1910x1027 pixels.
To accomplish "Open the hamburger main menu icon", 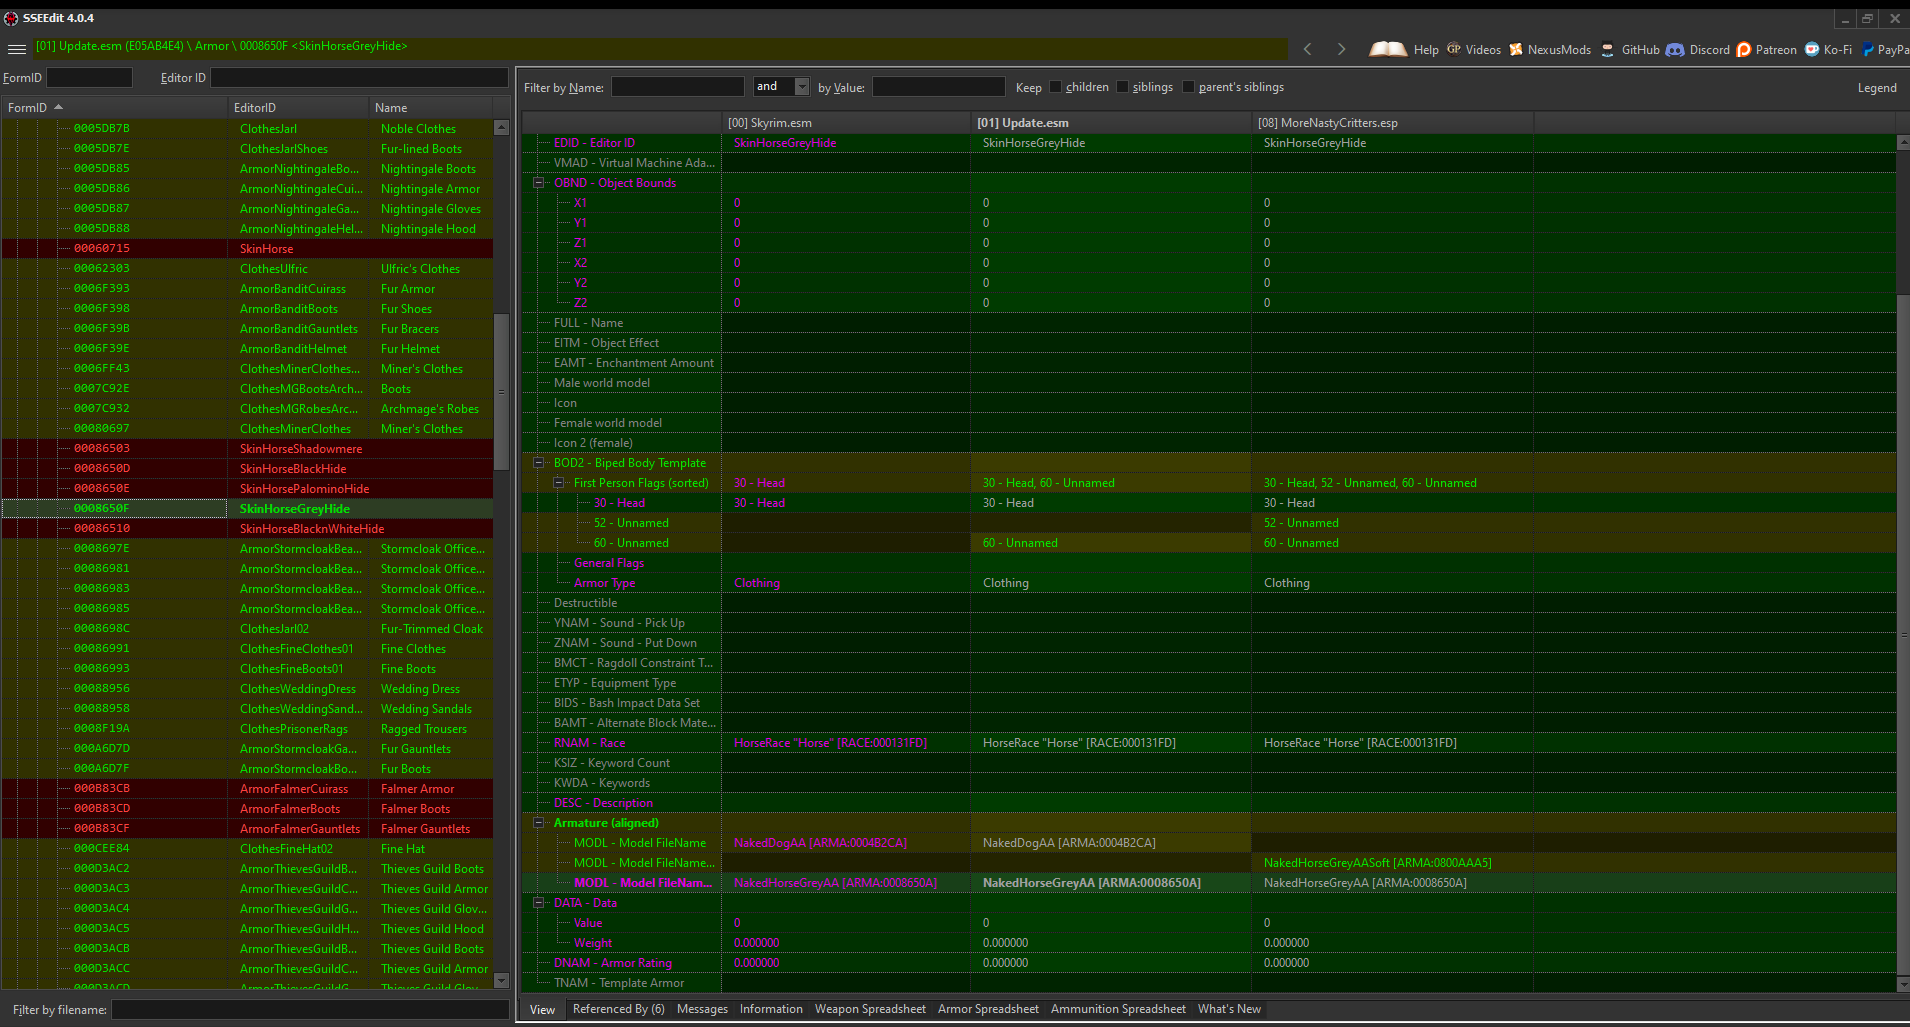I will [16, 49].
